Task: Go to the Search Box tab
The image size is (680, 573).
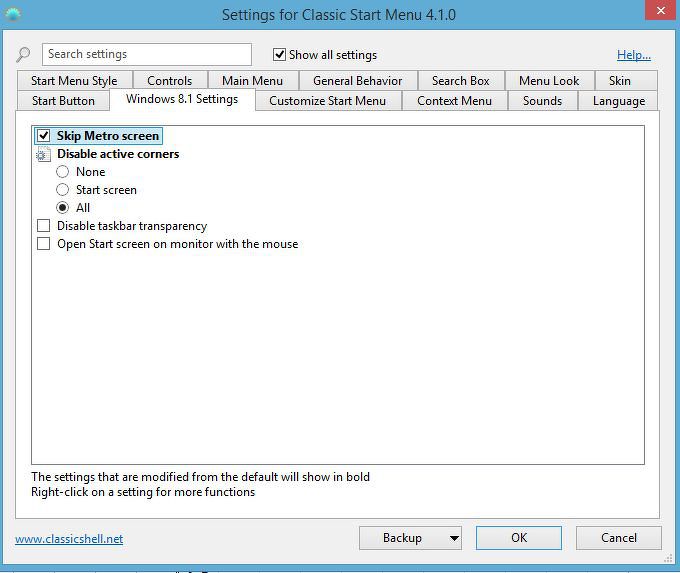Action: (x=461, y=81)
